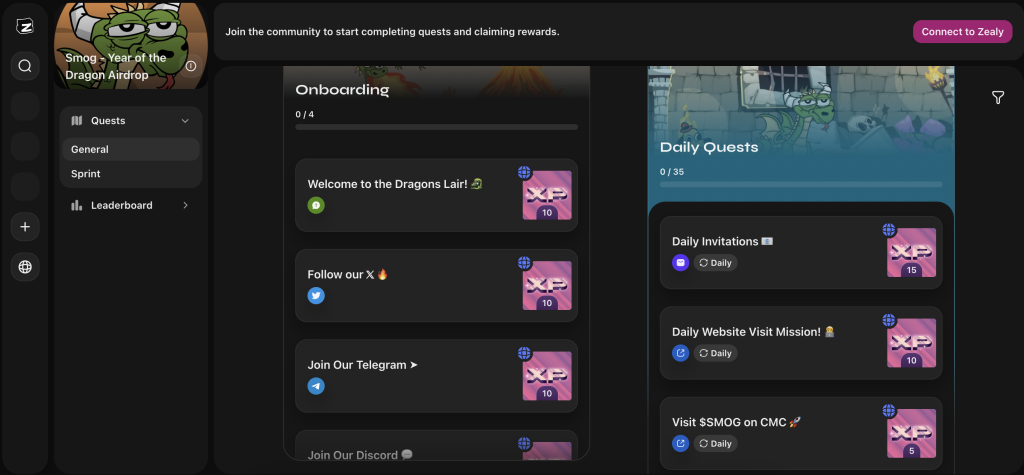The height and width of the screenshot is (475, 1024).
Task: Click the info icon beside community name
Action: click(191, 66)
